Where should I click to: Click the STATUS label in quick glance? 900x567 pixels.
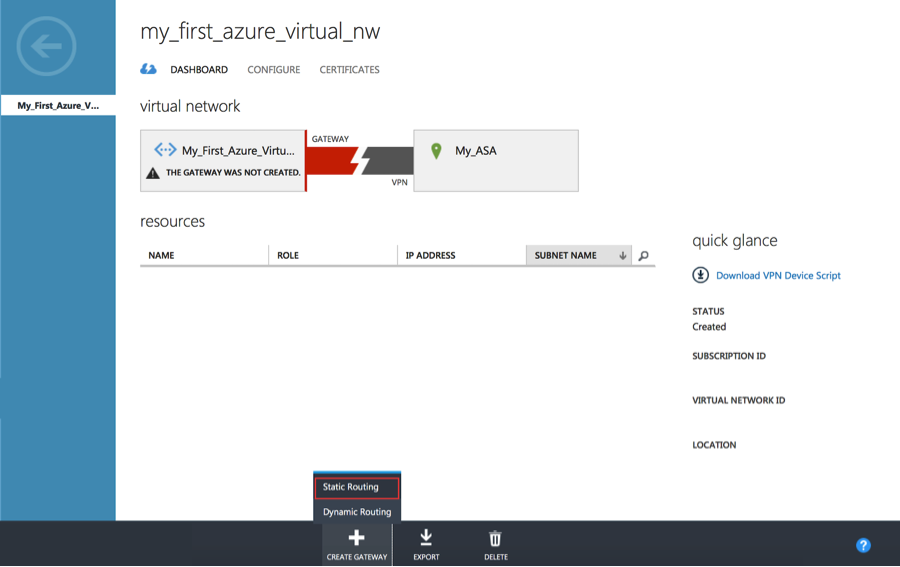[x=708, y=311]
